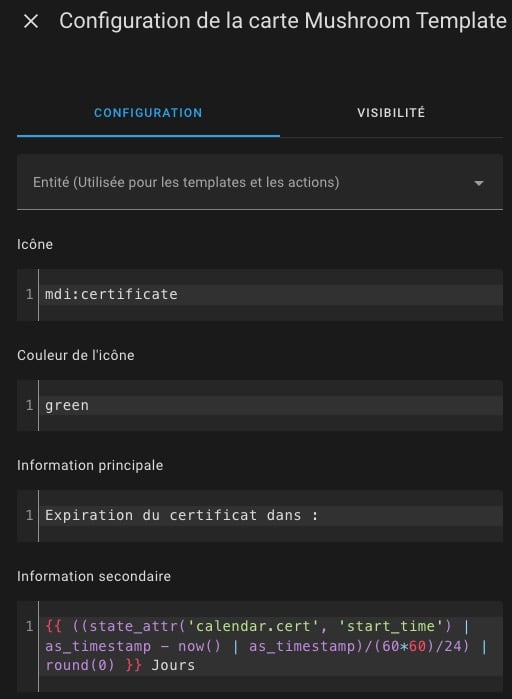The image size is (512, 699).
Task: Switch to the Configuration tab
Action: [148, 113]
